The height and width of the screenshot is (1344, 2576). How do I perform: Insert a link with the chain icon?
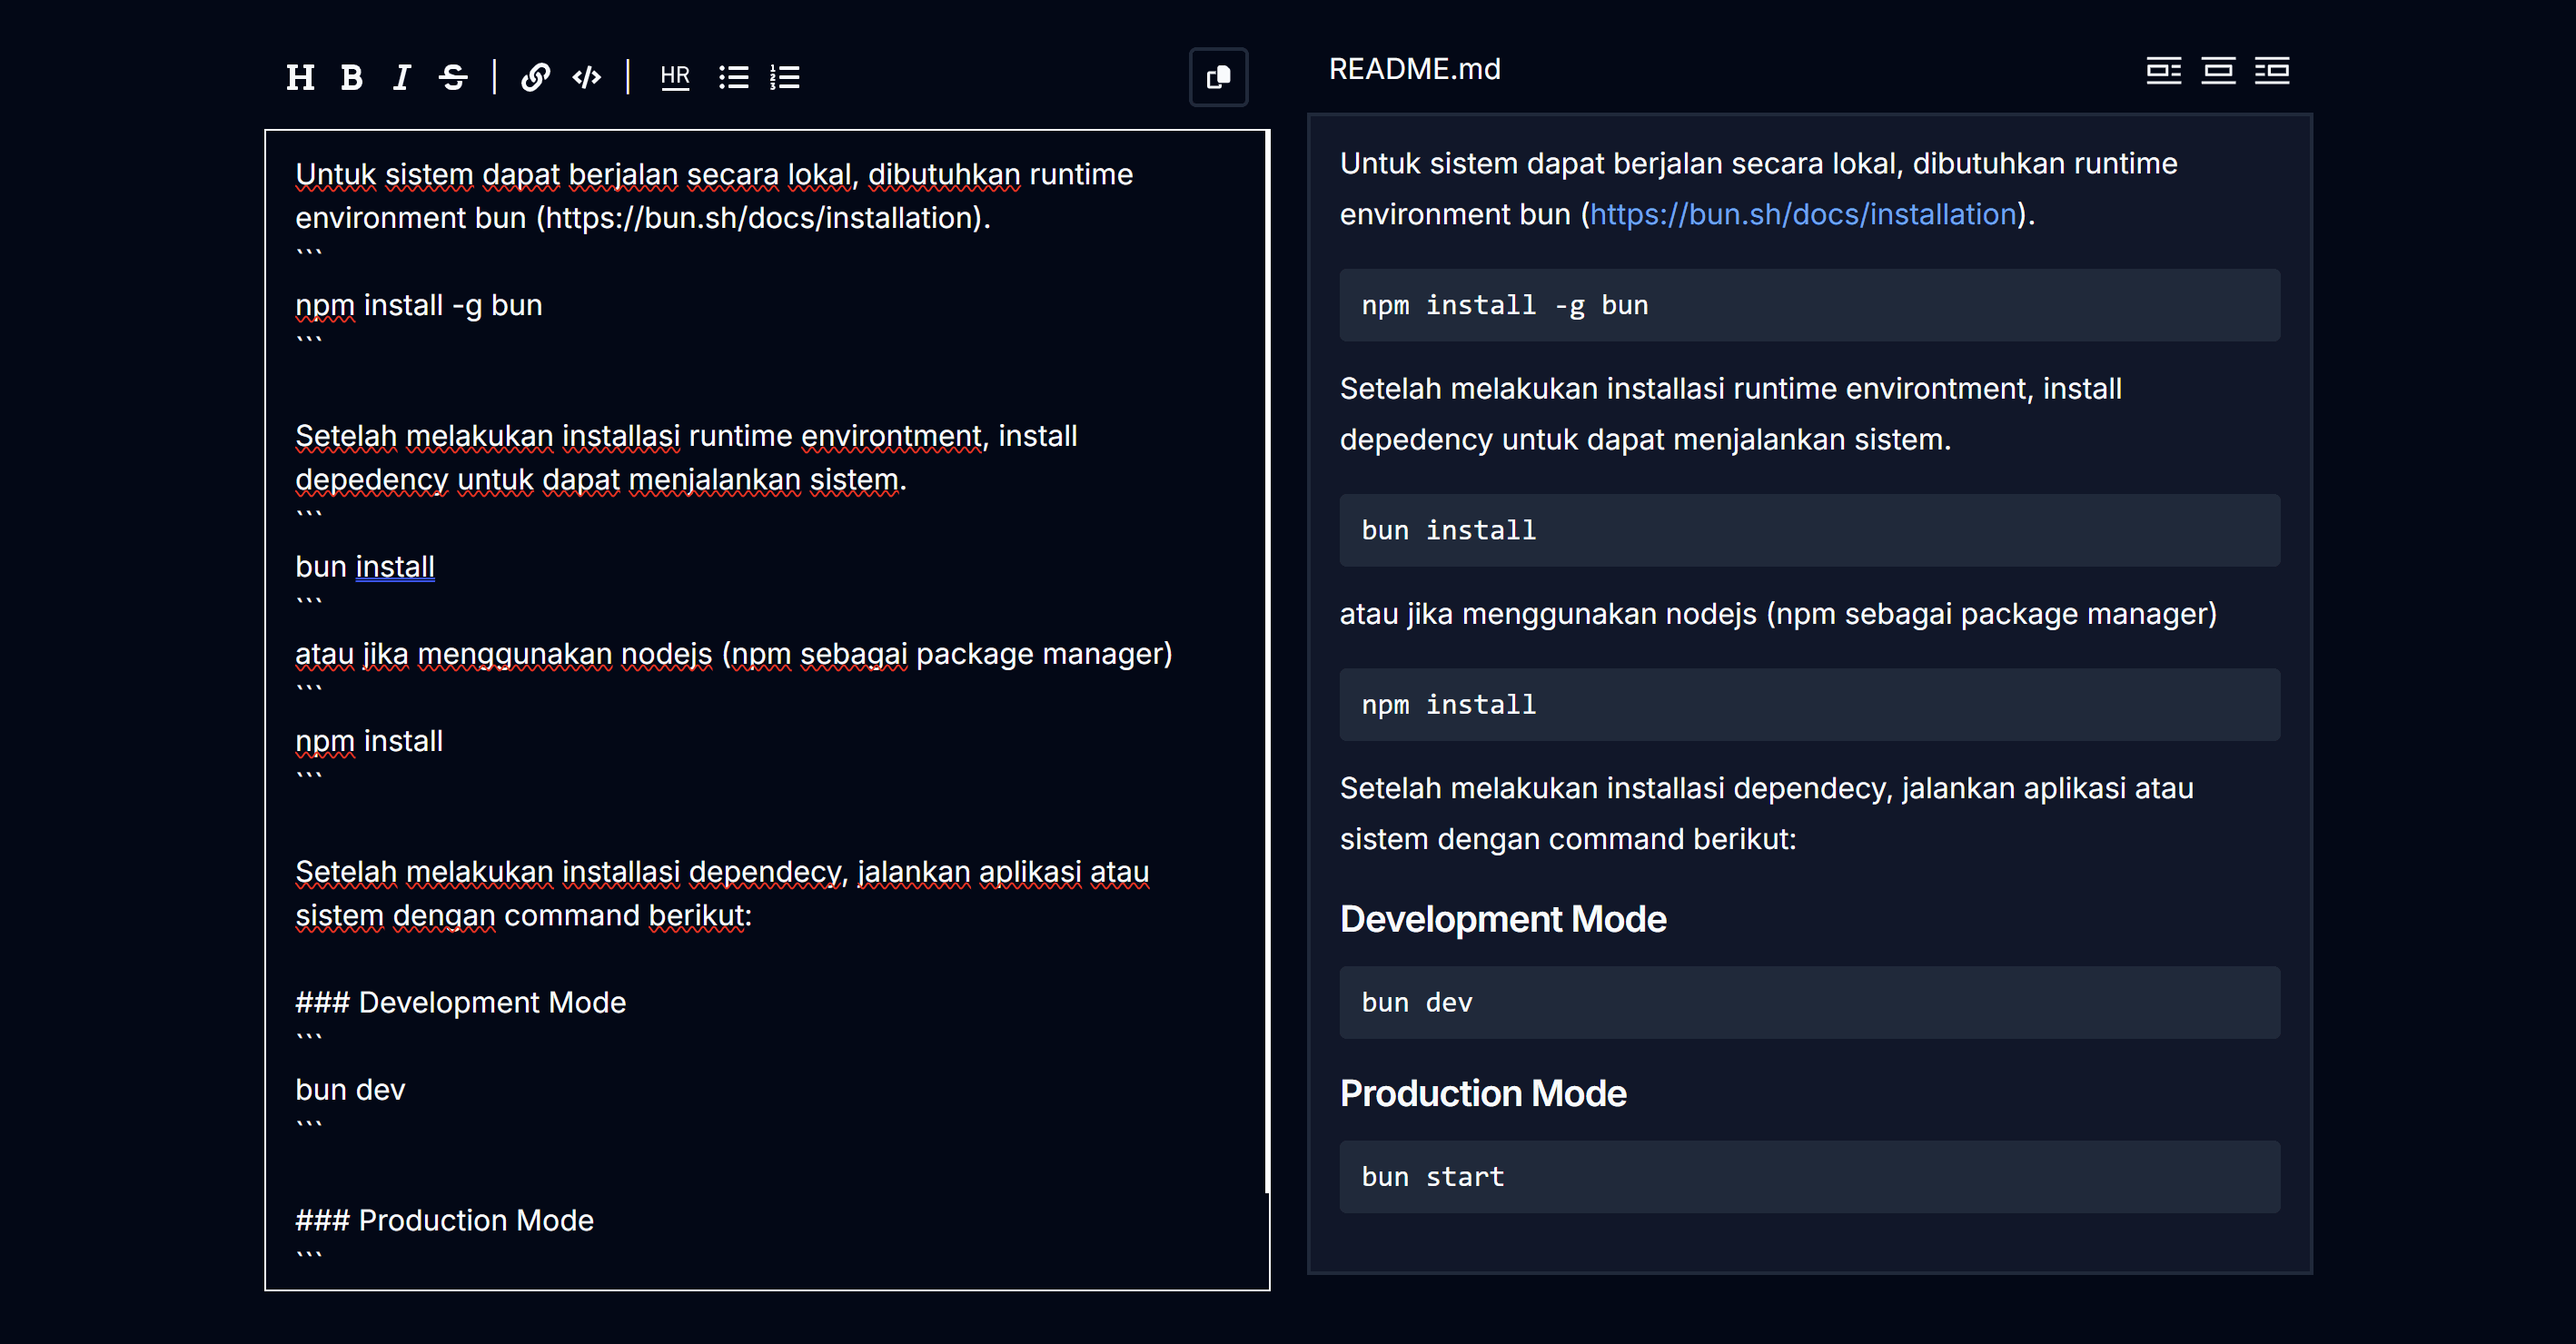(x=535, y=77)
